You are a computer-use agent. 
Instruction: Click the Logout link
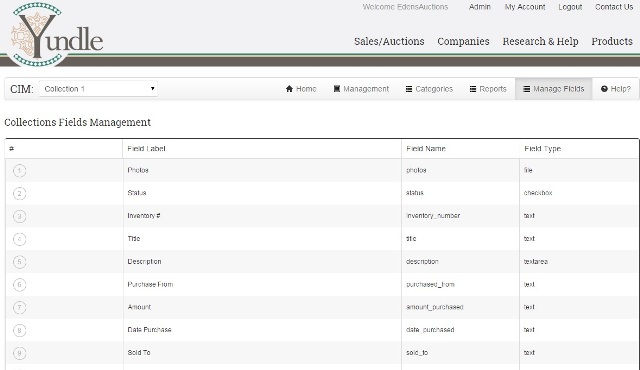pos(570,7)
